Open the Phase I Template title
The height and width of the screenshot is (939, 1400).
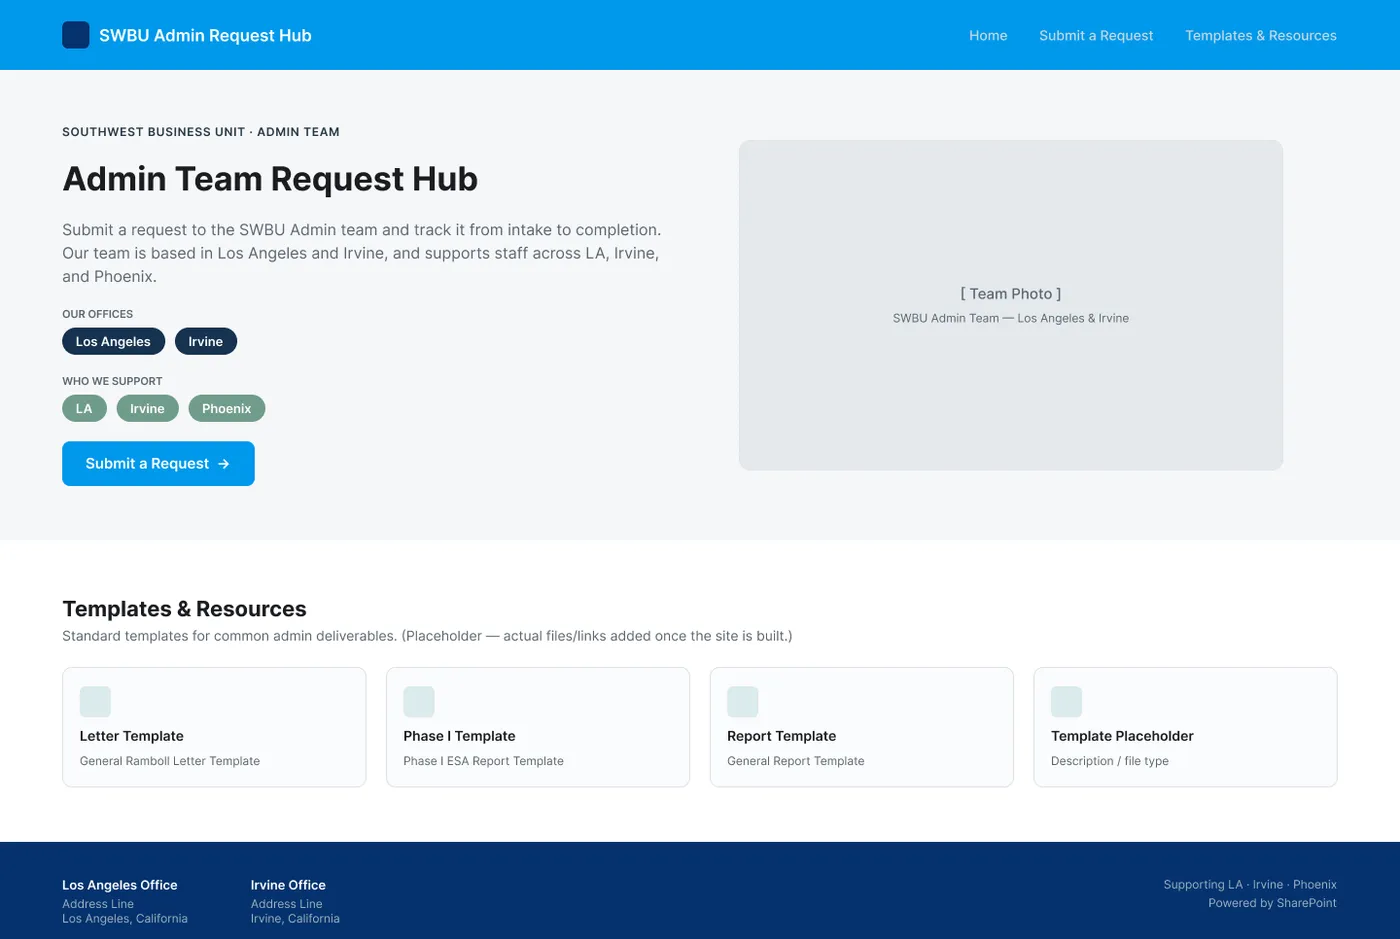coord(459,736)
